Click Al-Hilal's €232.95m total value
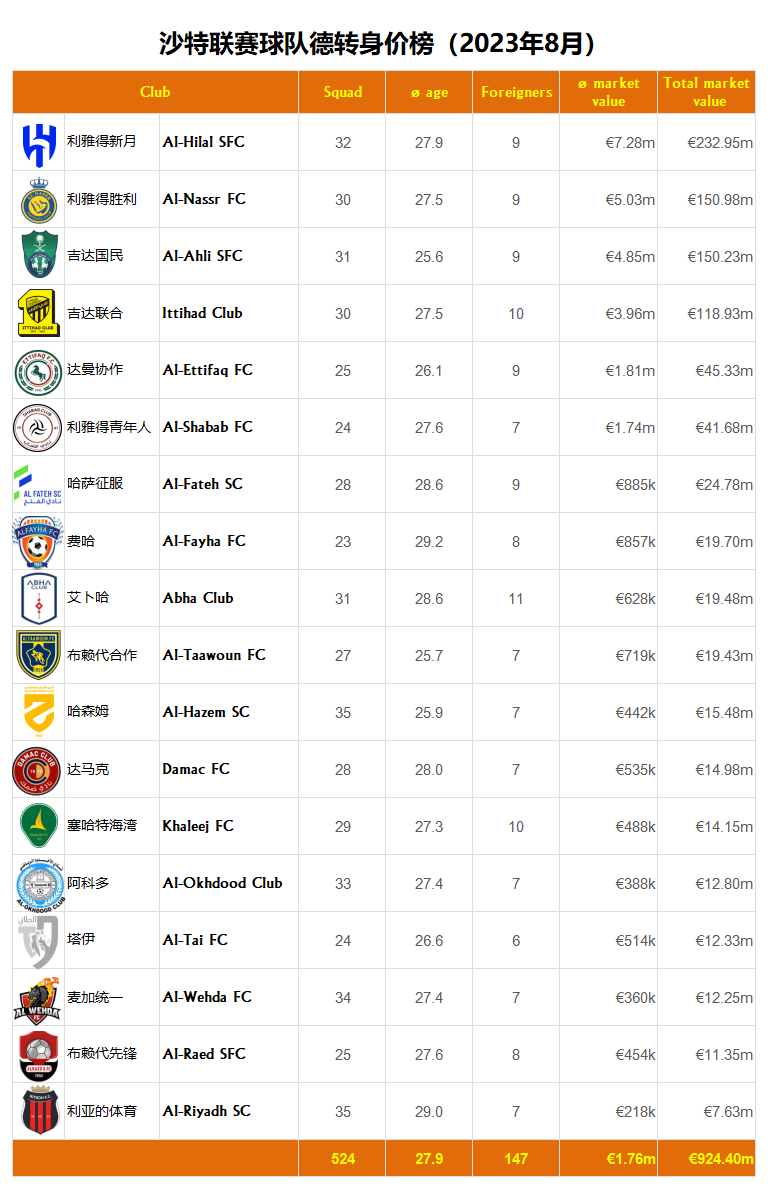This screenshot has width=771, height=1202. 720,143
